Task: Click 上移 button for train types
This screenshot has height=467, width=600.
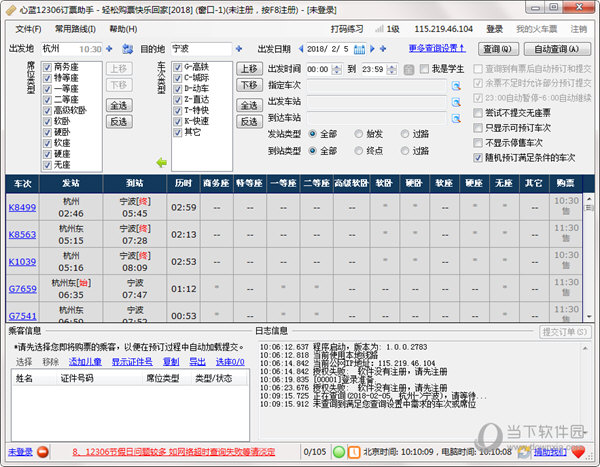Action: click(249, 69)
